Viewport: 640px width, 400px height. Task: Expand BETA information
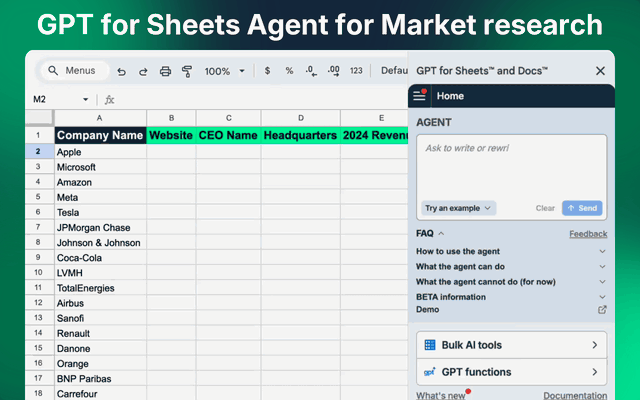511,297
